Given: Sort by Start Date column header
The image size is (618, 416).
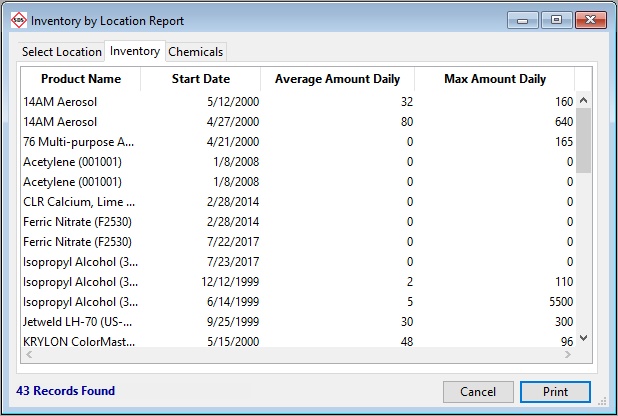Looking at the screenshot, I should point(201,79).
